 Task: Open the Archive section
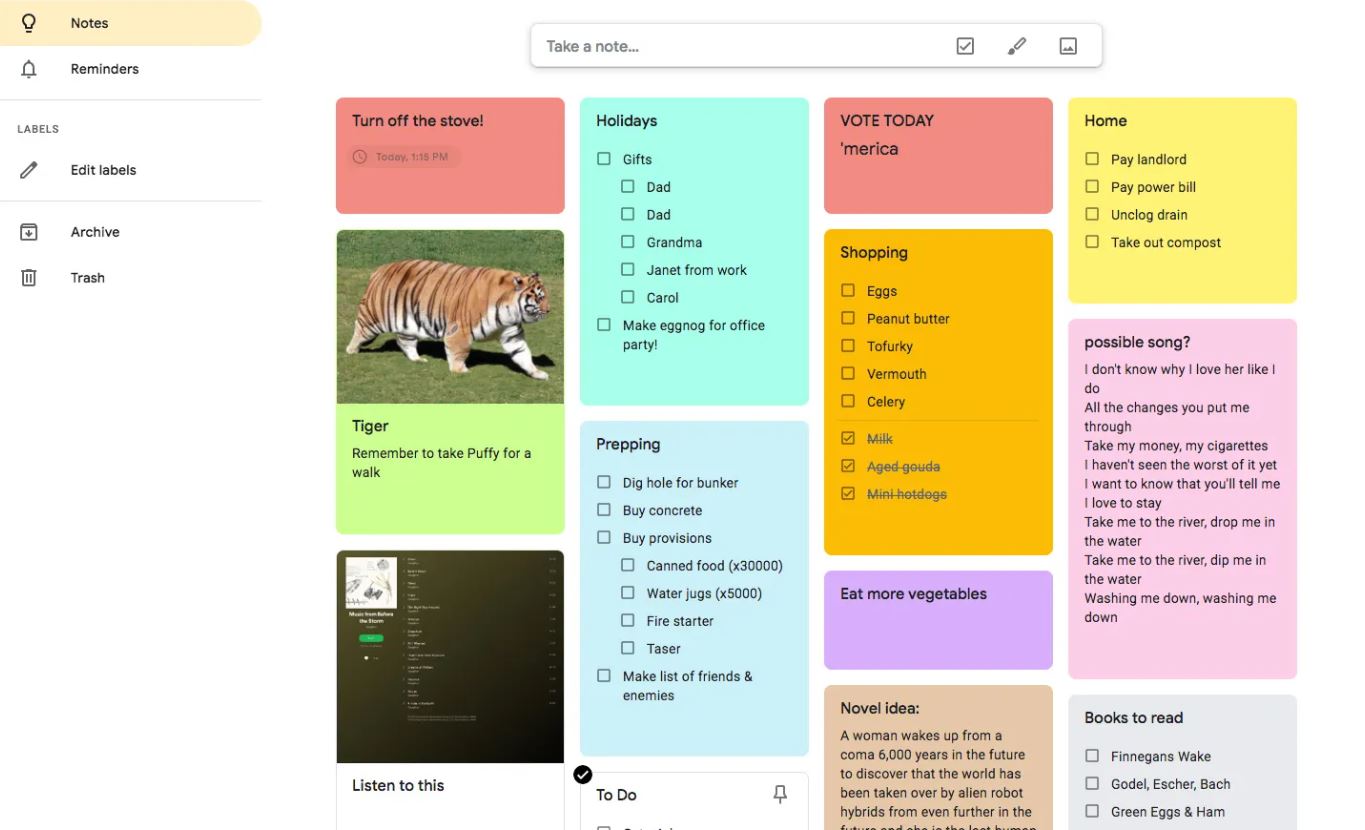pyautogui.click(x=95, y=232)
